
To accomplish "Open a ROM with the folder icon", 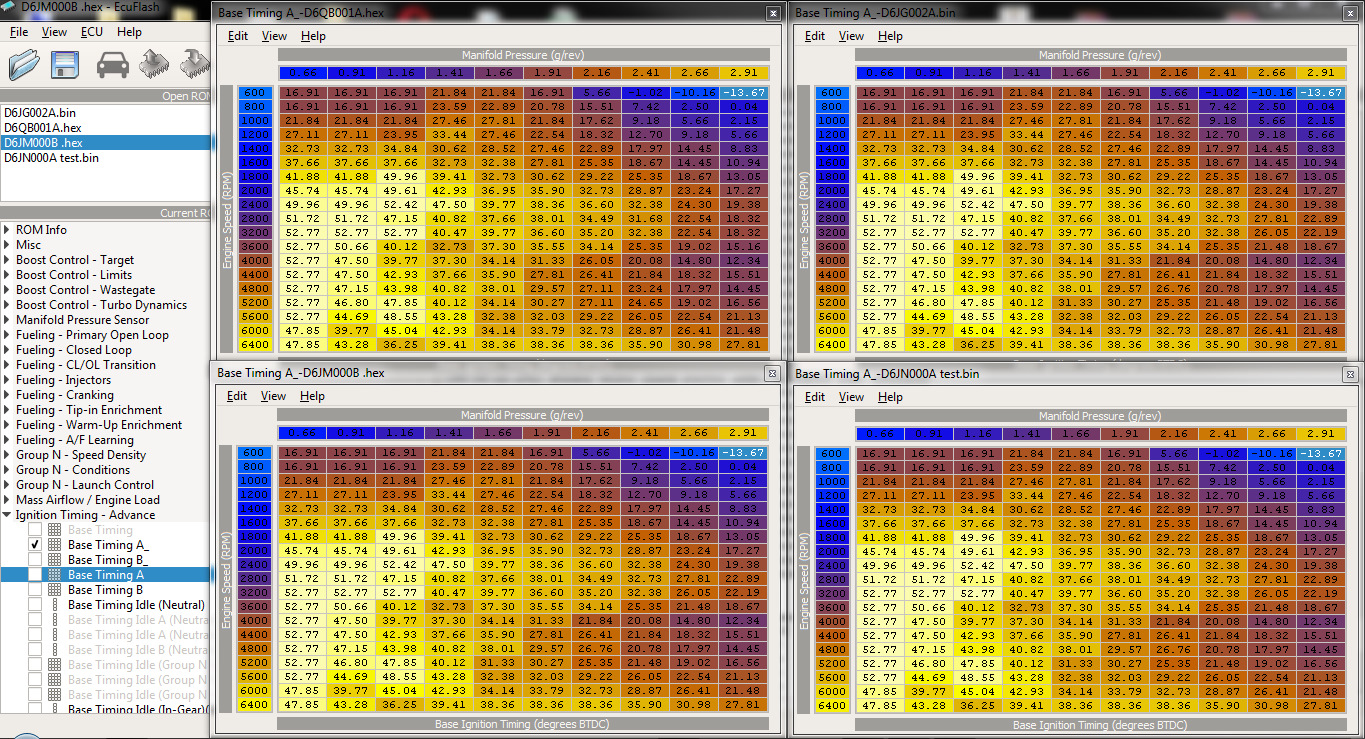I will coord(24,65).
